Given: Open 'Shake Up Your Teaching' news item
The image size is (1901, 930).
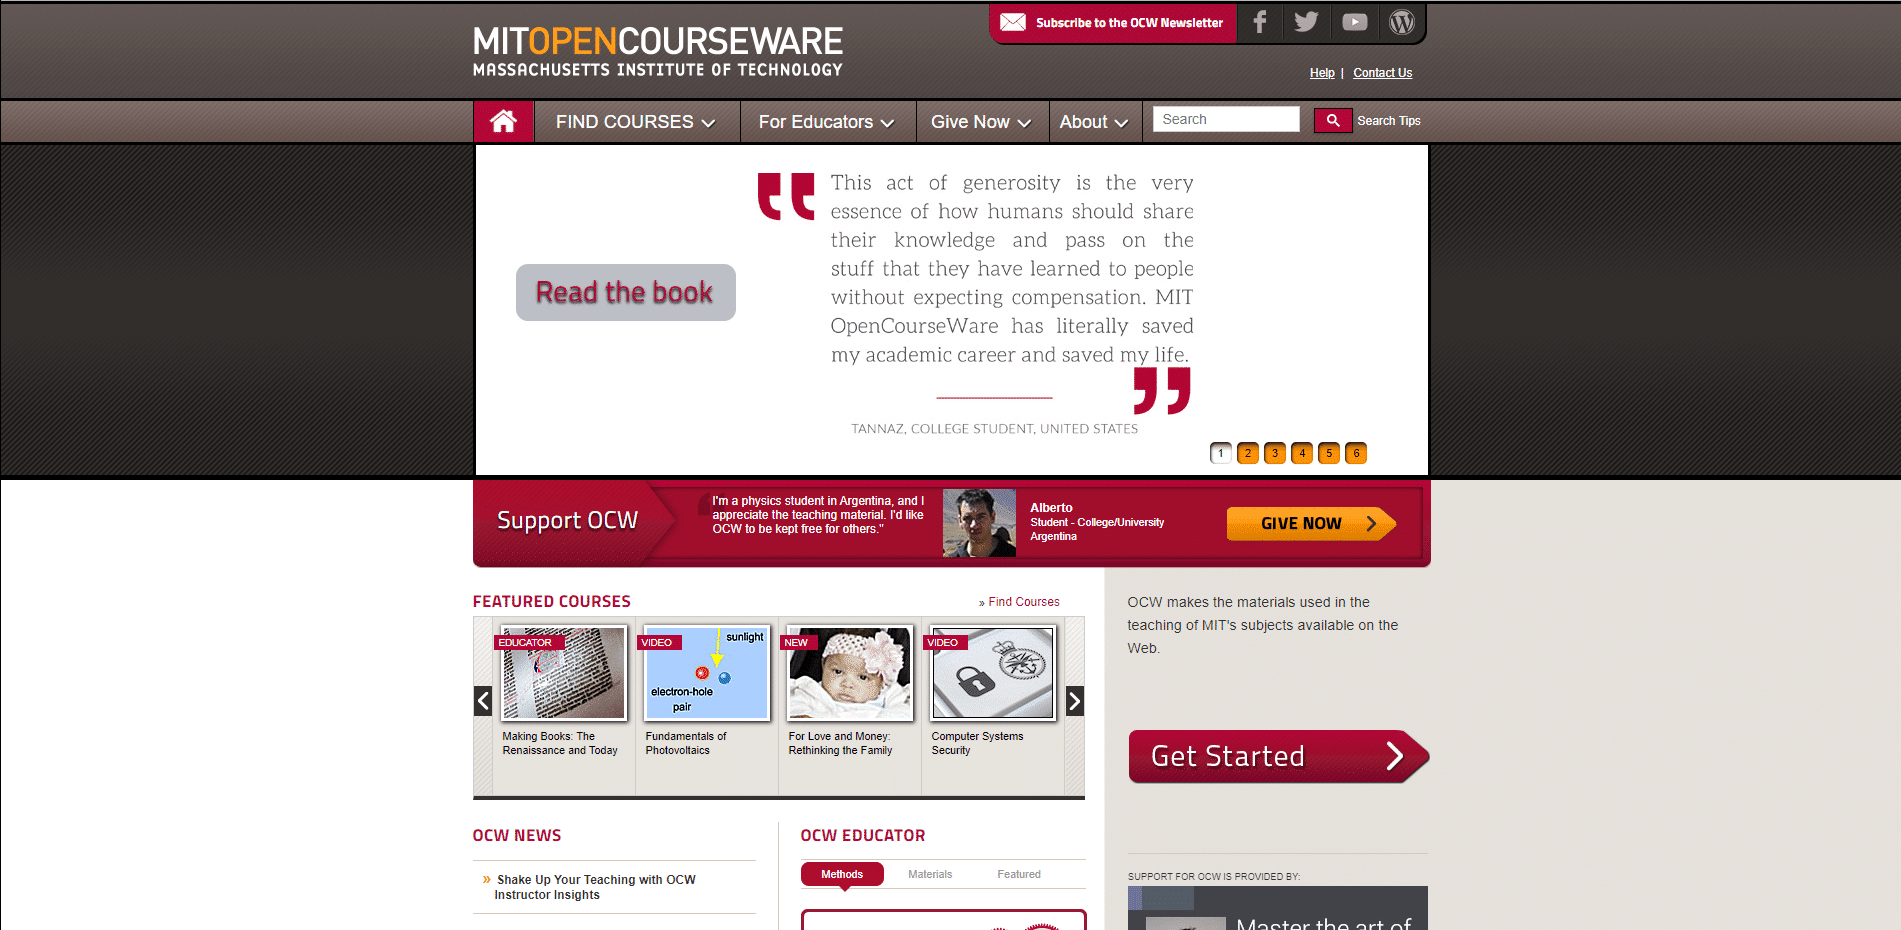Looking at the screenshot, I should (x=595, y=887).
